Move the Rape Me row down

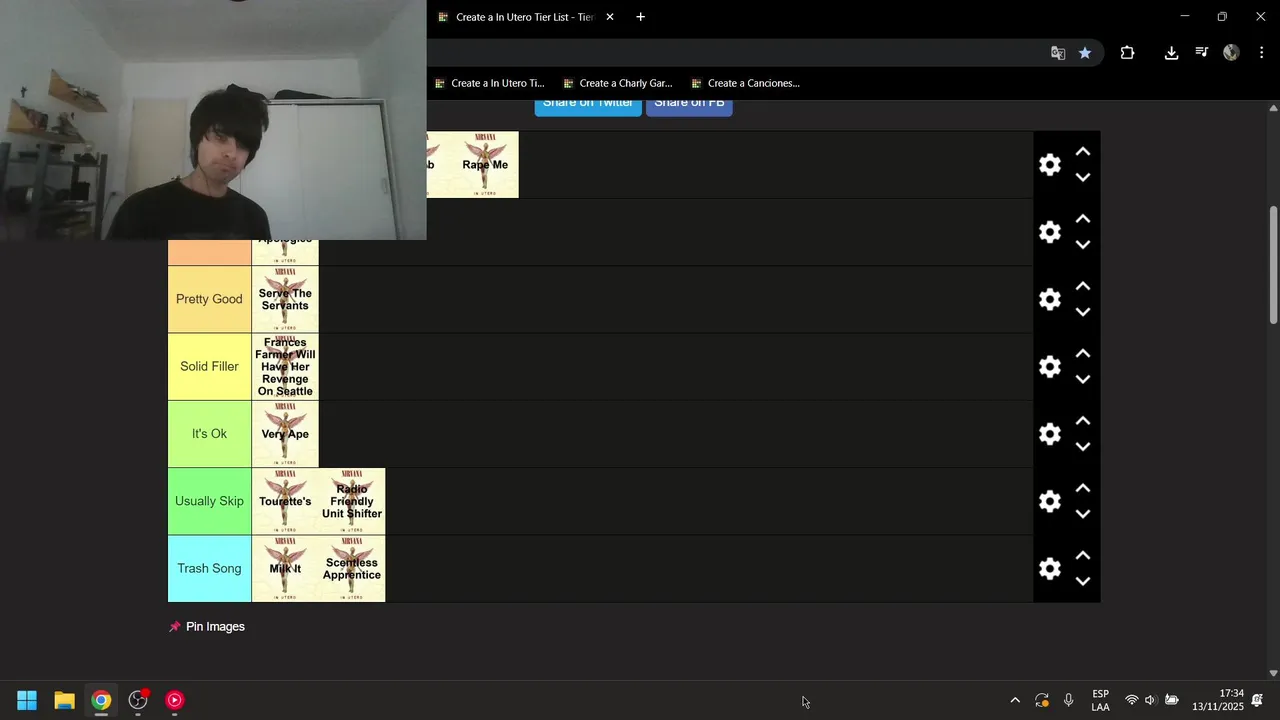pyautogui.click(x=1082, y=177)
